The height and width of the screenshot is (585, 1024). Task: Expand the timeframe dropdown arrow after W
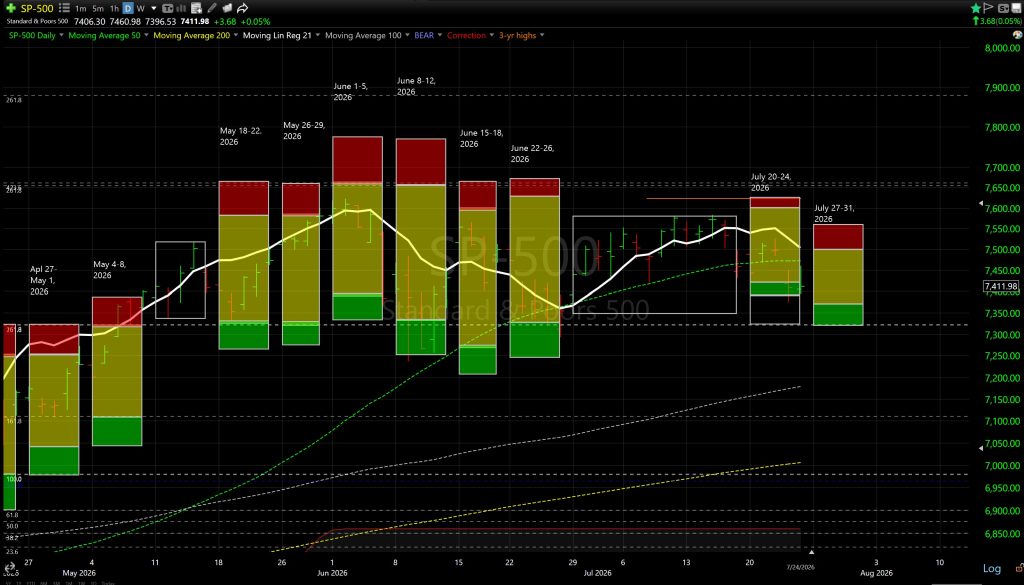tap(154, 8)
